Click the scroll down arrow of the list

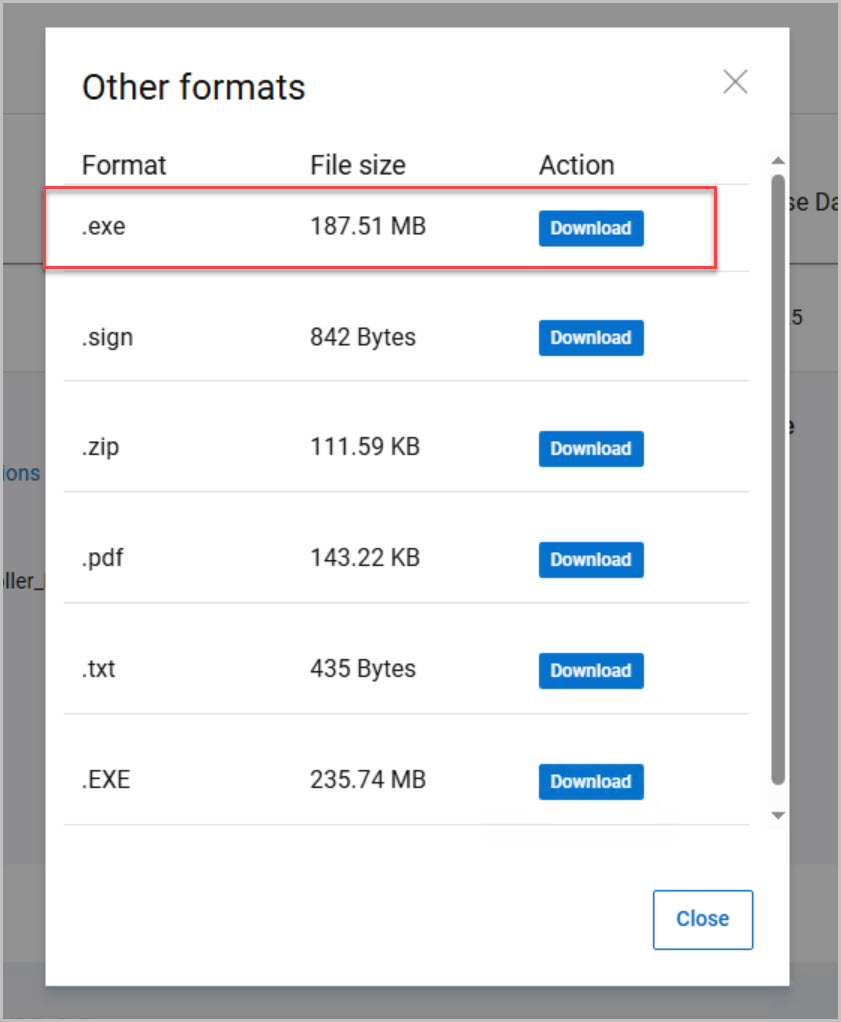(x=778, y=816)
